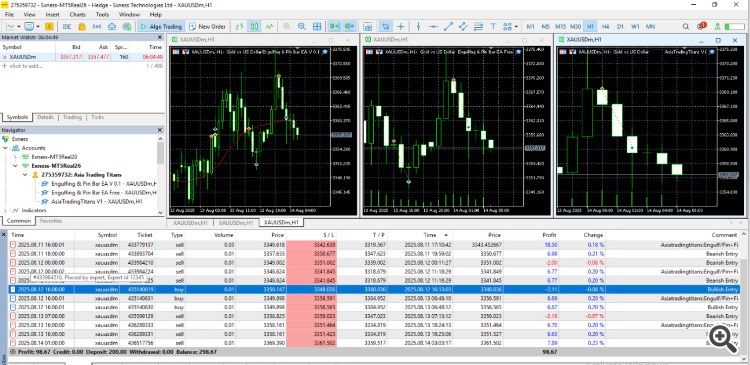This screenshot has width=750, height=365.
Task: Click 'click to add...' in Market Watch
Action: click(23, 66)
